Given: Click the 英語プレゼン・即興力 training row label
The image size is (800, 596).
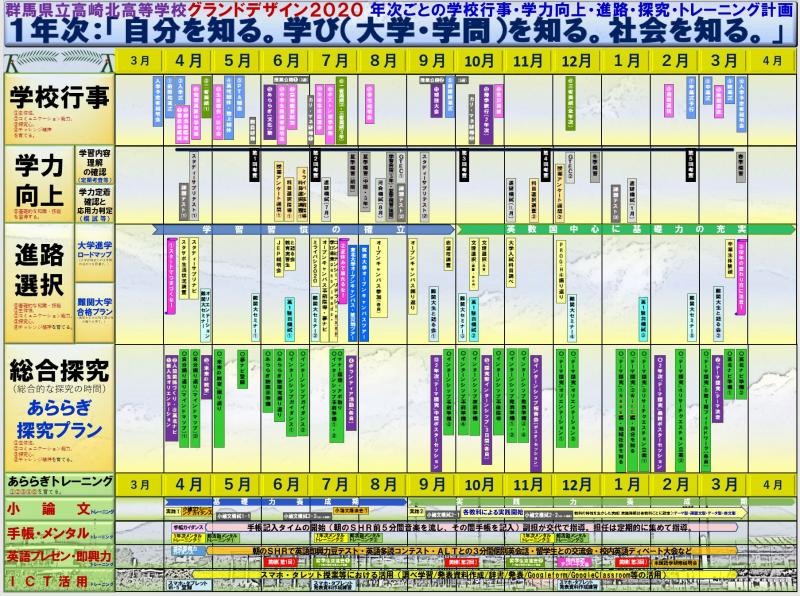Looking at the screenshot, I should tap(55, 554).
